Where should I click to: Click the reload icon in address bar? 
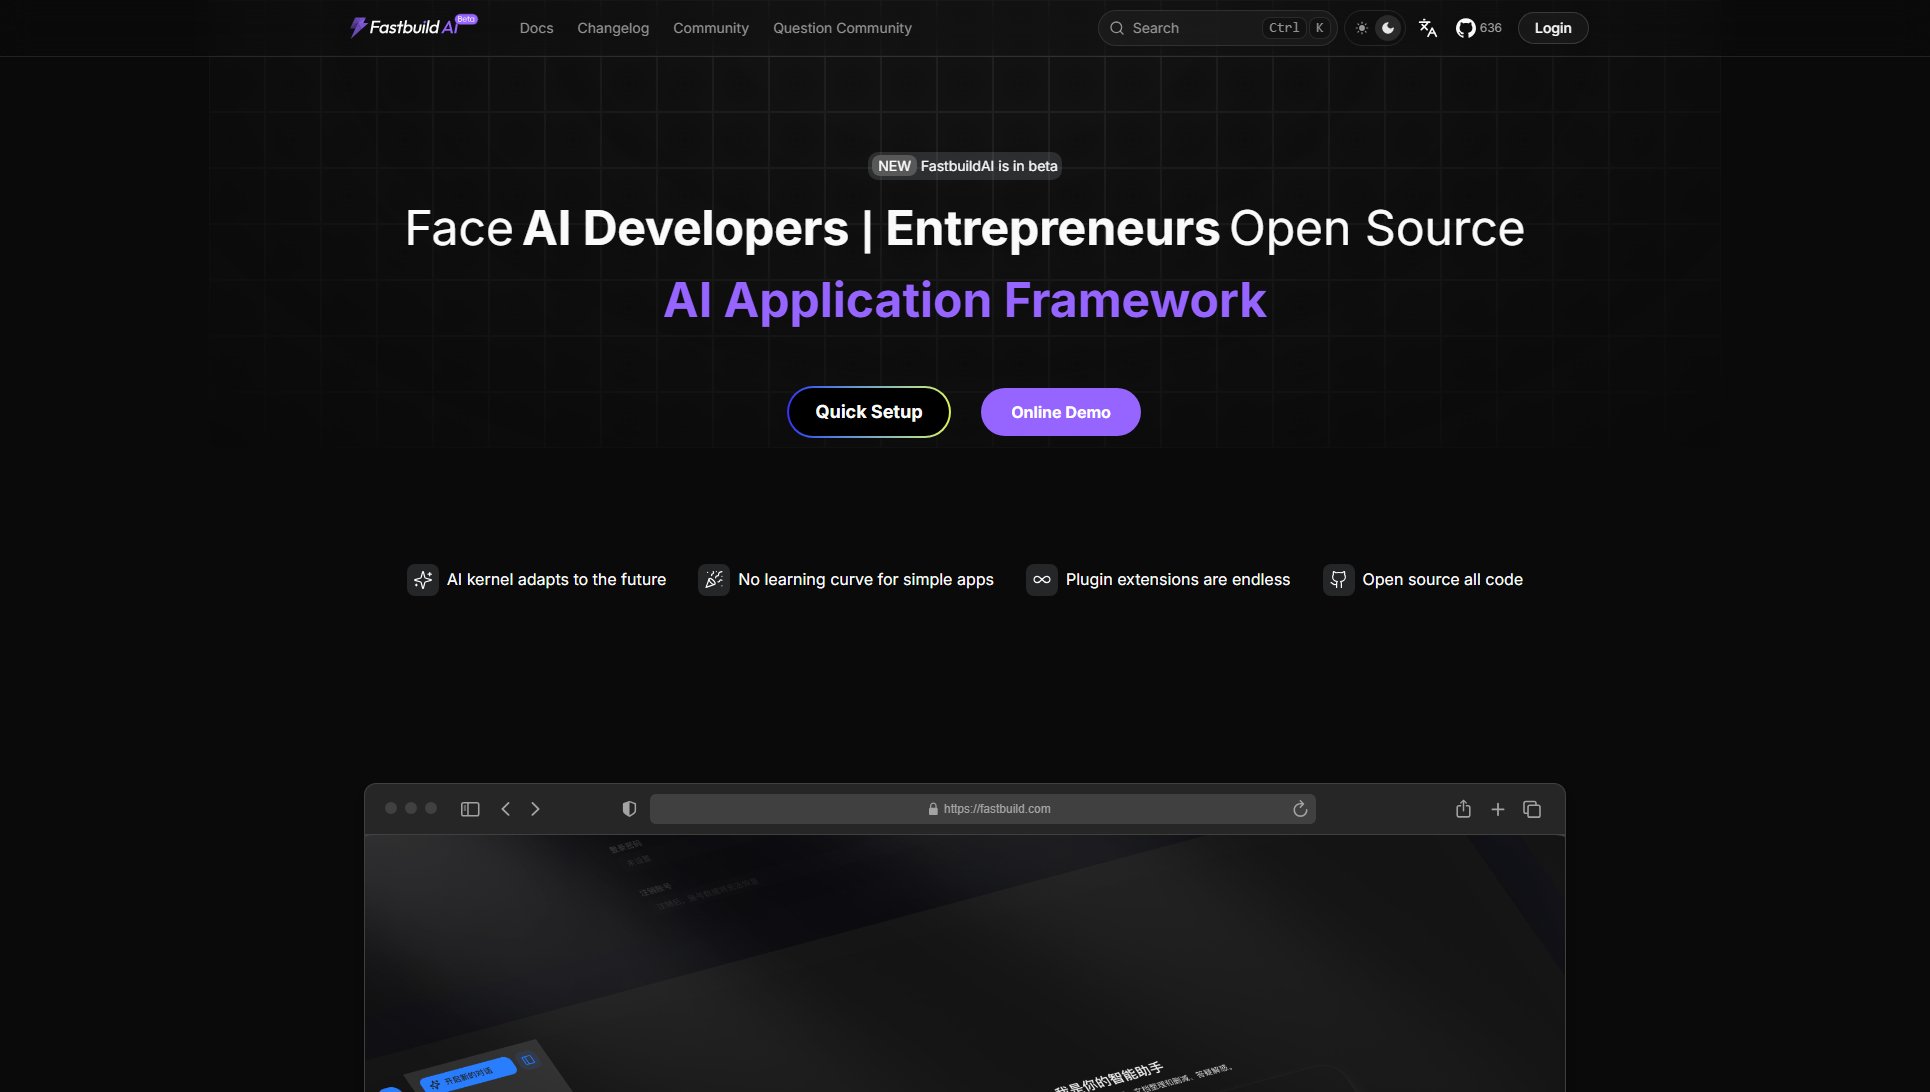point(1300,809)
